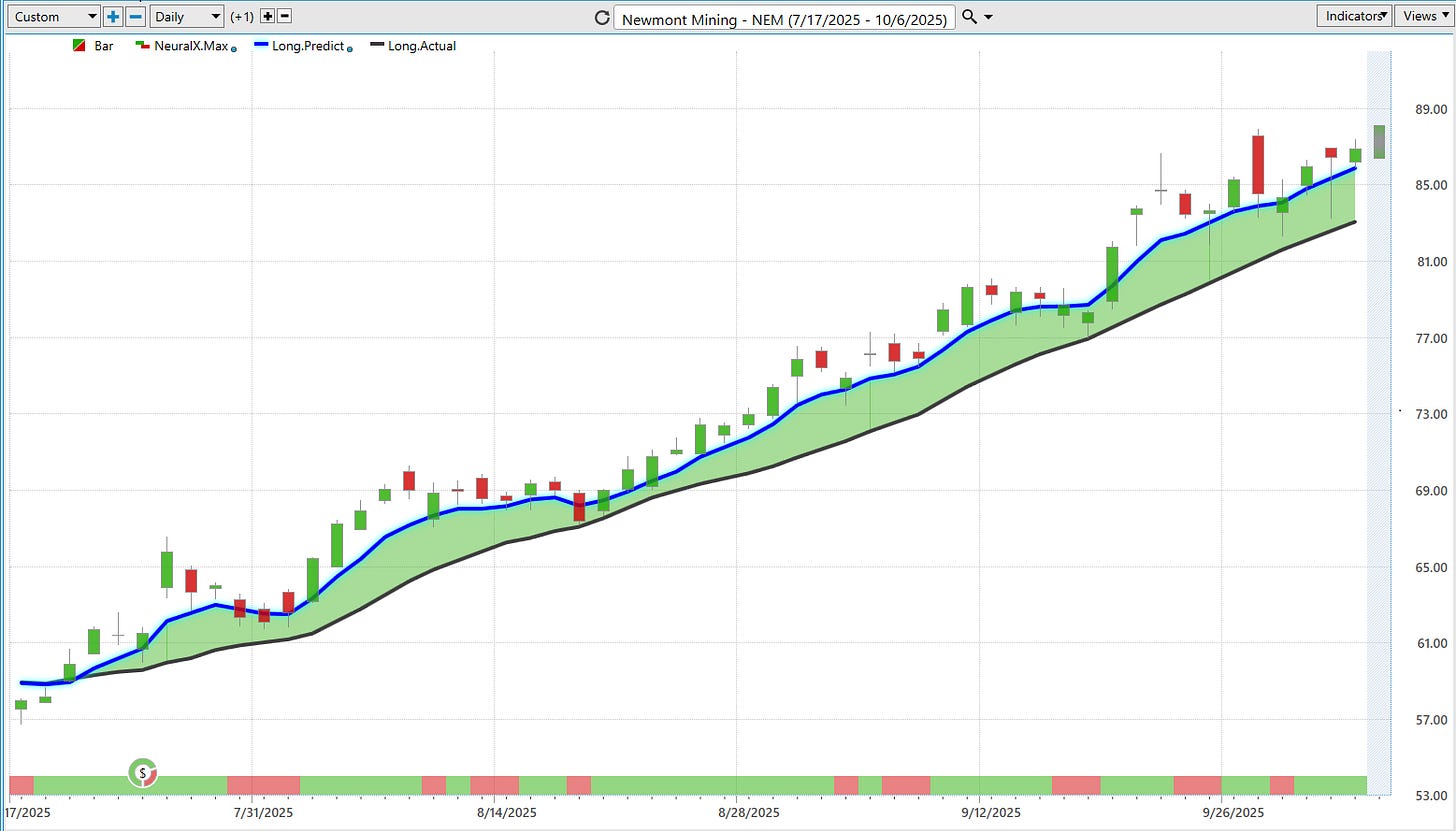Click the gray forecast candle in the shaded area
1456x831 pixels.
click(x=1379, y=141)
